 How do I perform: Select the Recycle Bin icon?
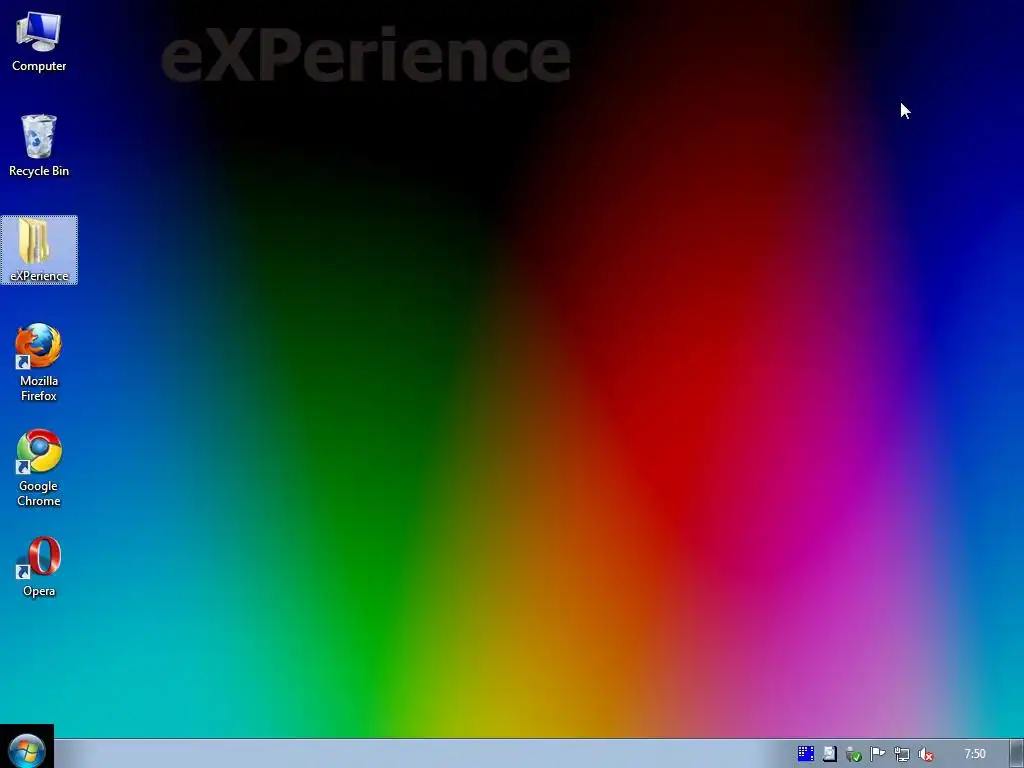39,145
